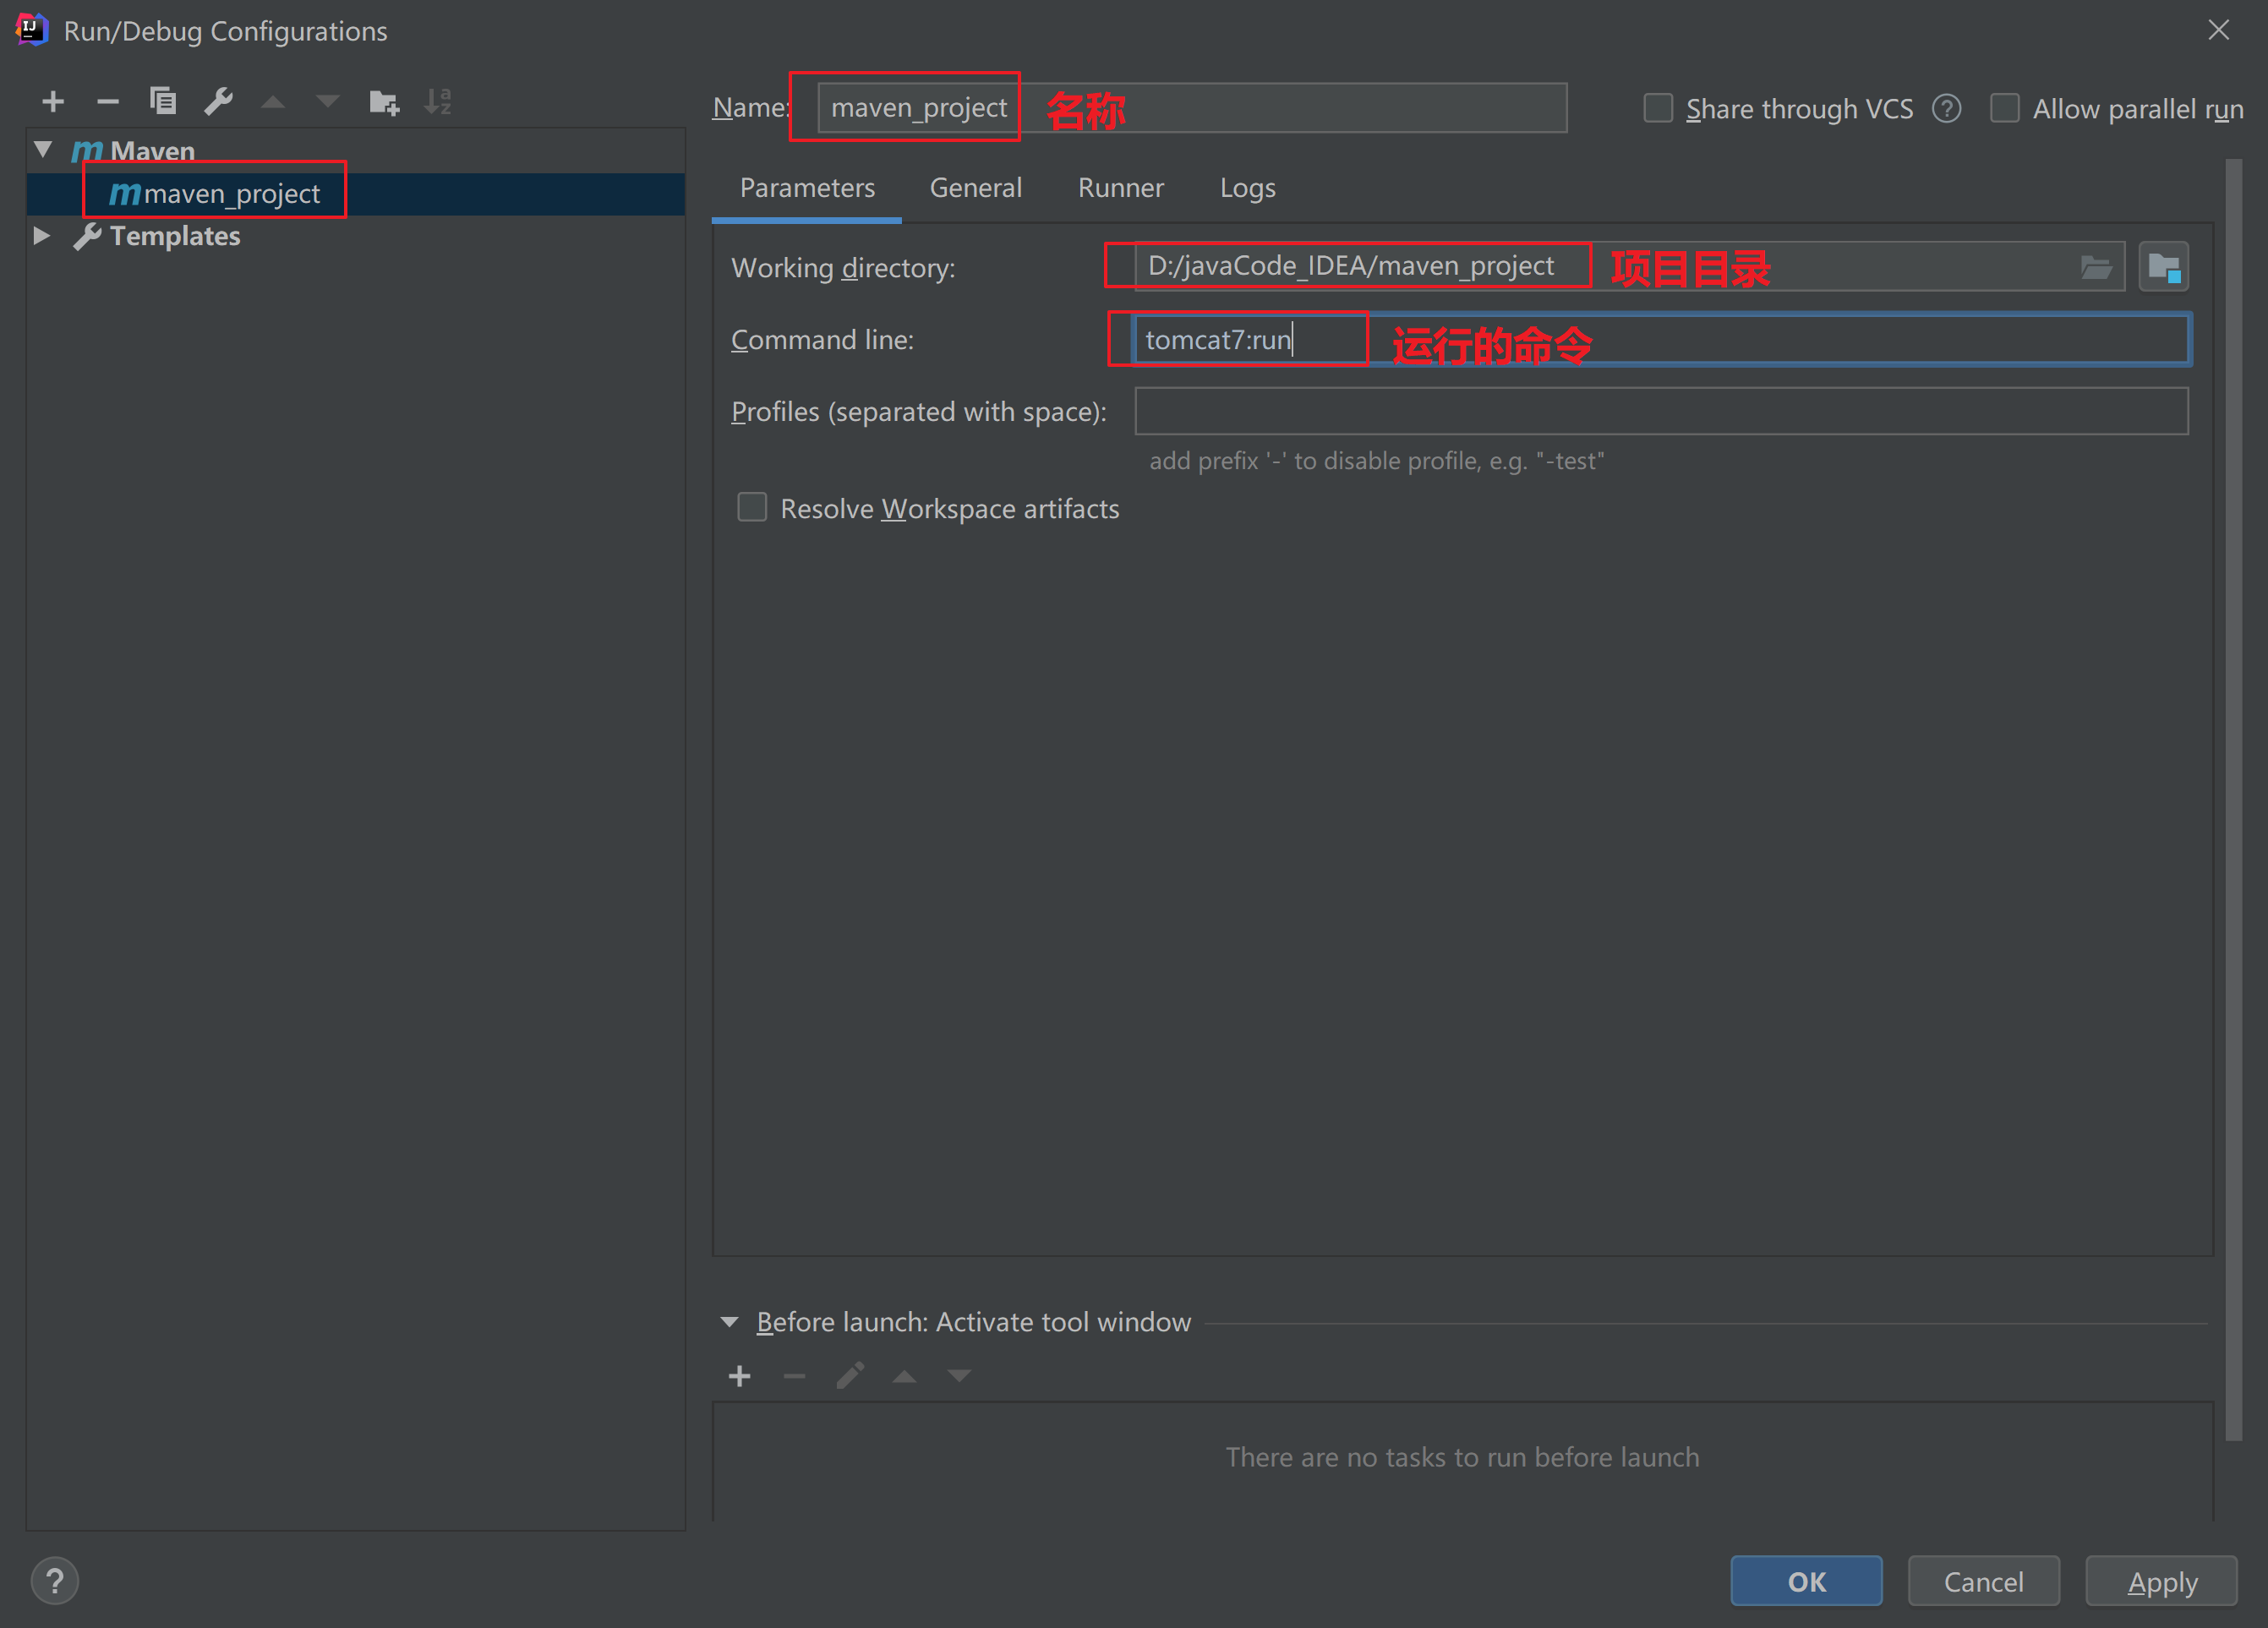The width and height of the screenshot is (2268, 1628).
Task: Focus the Working directory input field
Action: (1630, 267)
